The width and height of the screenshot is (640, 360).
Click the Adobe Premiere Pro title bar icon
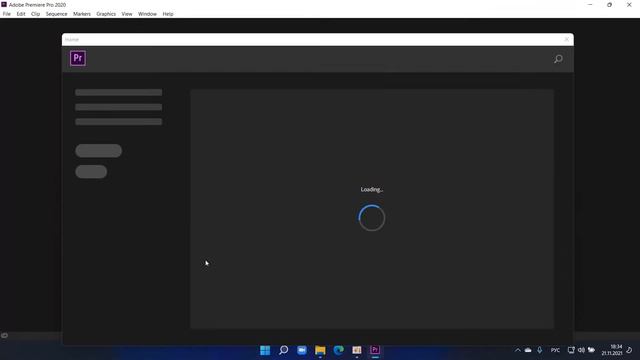point(4,4)
